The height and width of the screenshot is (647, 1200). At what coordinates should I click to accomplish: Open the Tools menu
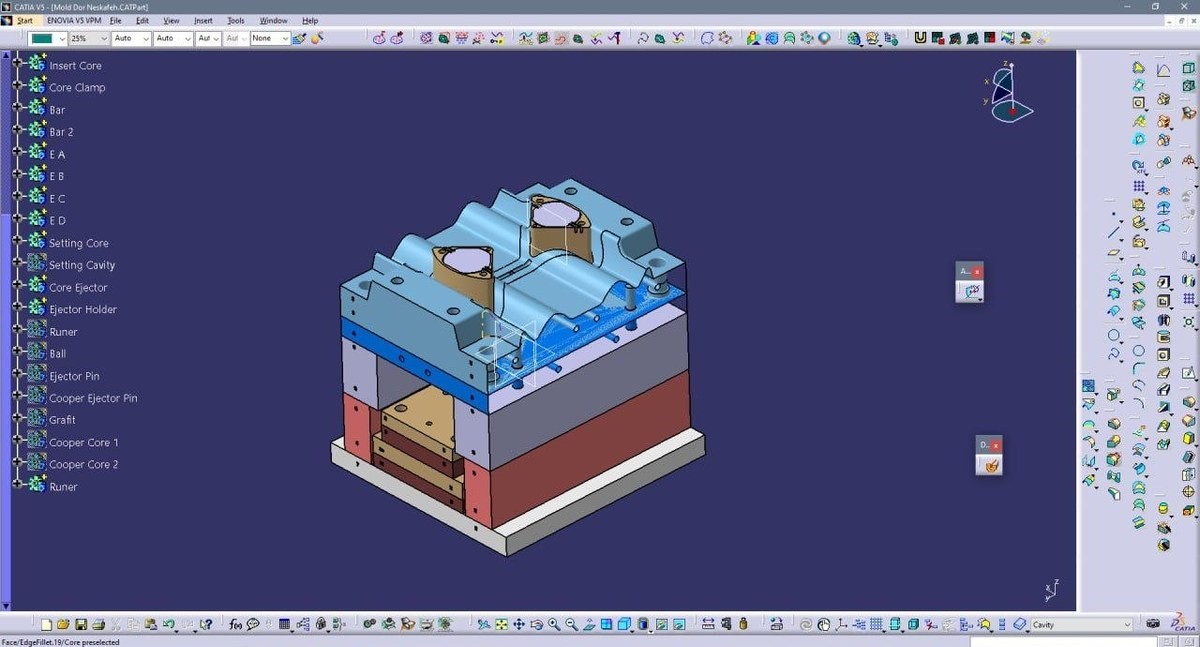pyautogui.click(x=236, y=20)
